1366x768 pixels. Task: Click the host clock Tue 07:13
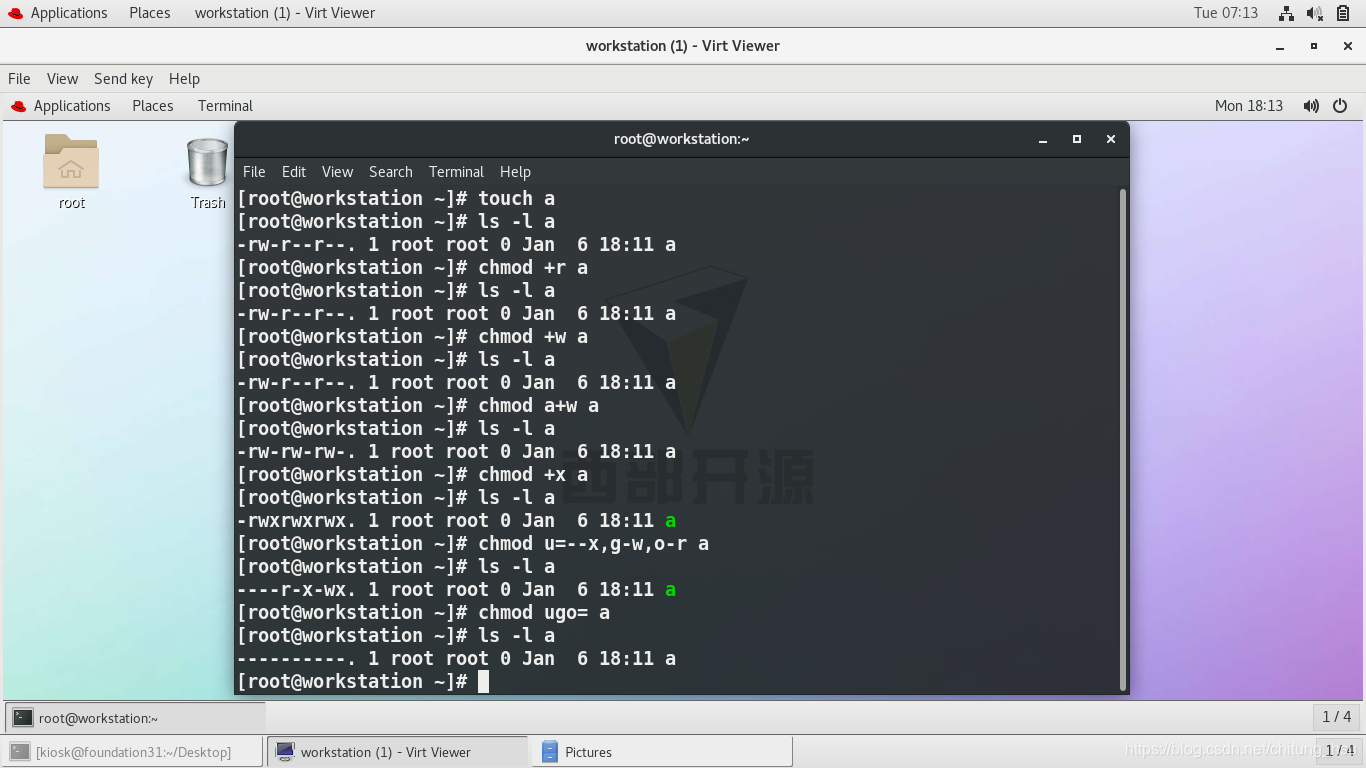pyautogui.click(x=1226, y=13)
